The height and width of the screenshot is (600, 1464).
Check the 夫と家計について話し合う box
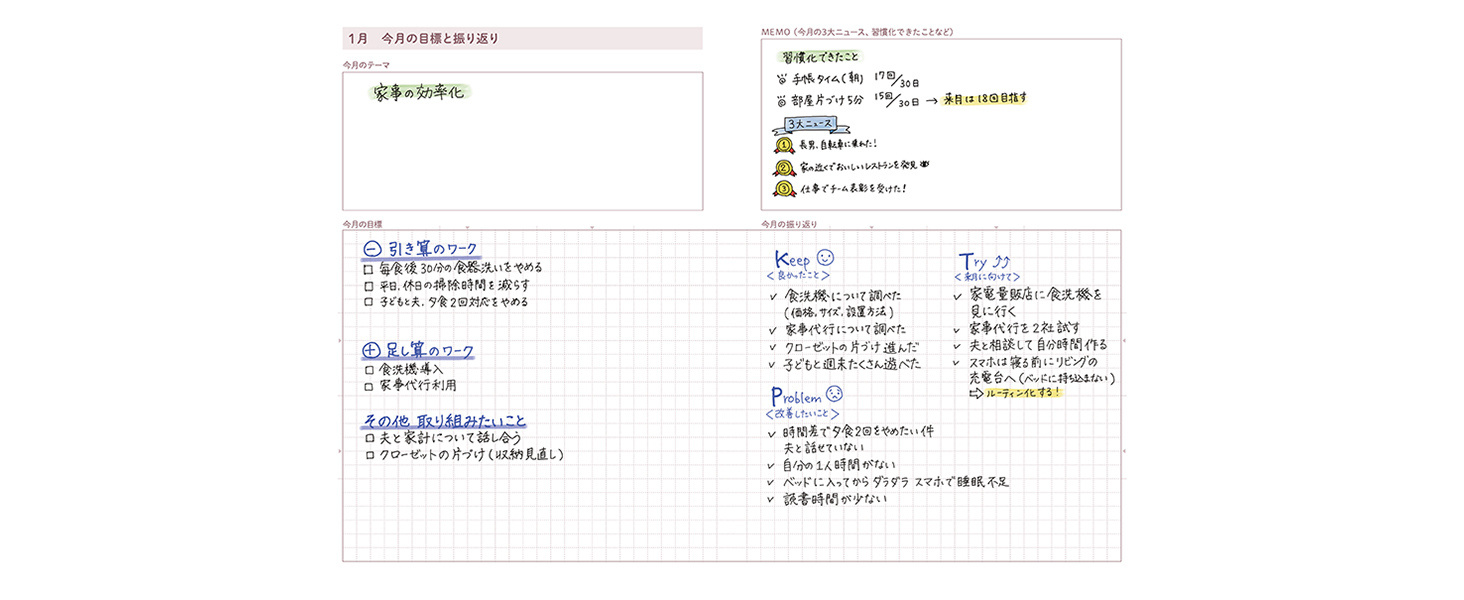point(369,438)
